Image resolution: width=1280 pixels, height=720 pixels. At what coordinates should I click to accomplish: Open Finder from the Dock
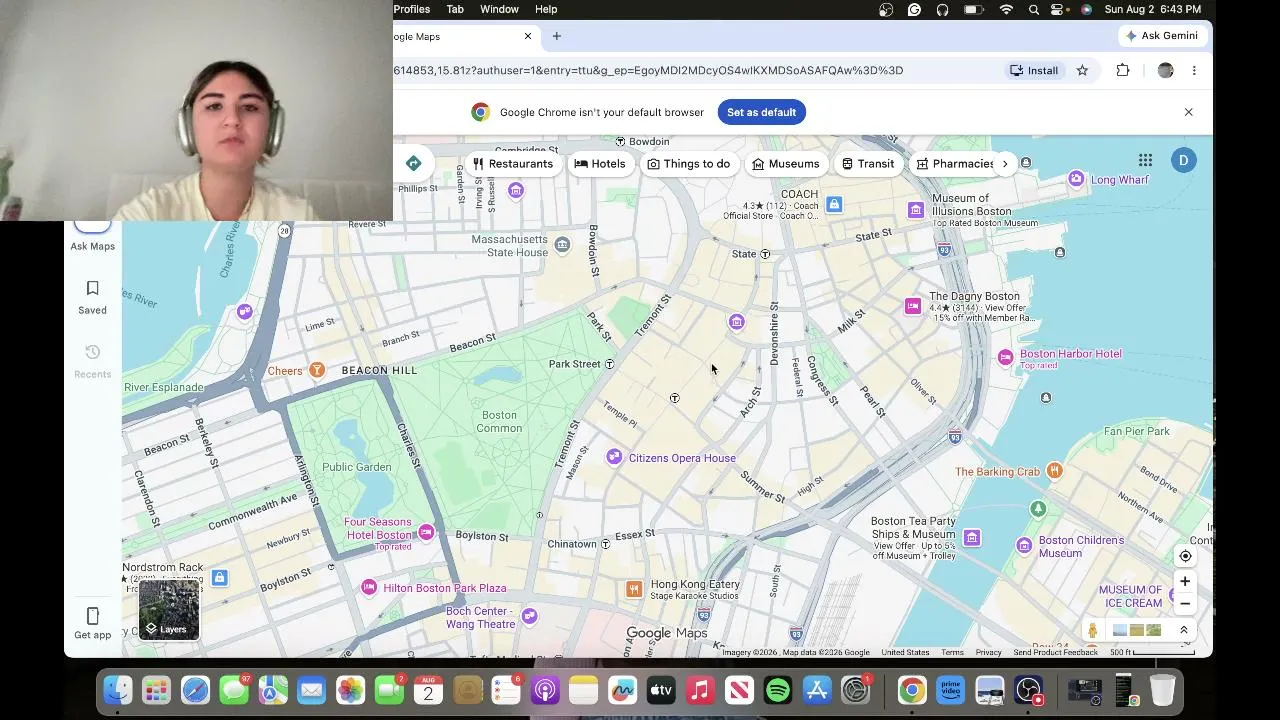point(118,690)
